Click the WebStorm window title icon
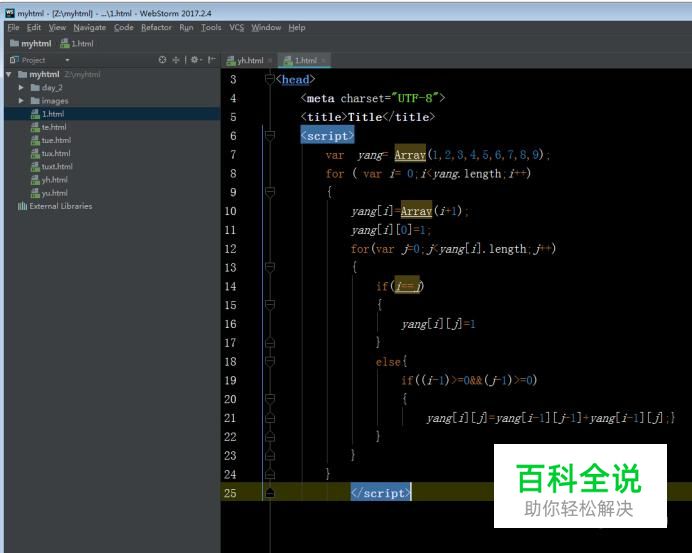The image size is (692, 553). pos(10,13)
